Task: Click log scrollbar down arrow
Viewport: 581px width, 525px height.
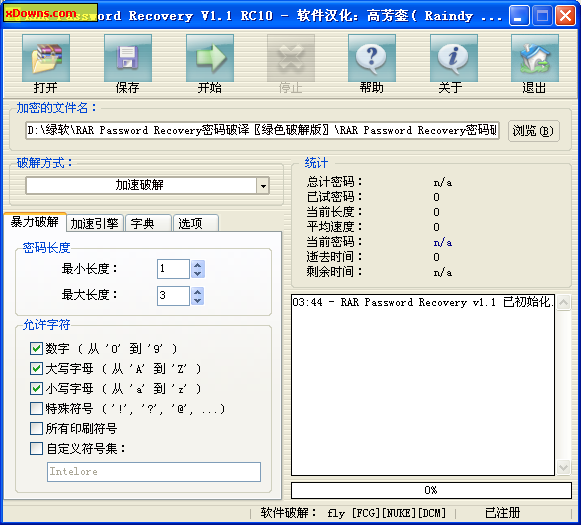Action: tap(563, 467)
